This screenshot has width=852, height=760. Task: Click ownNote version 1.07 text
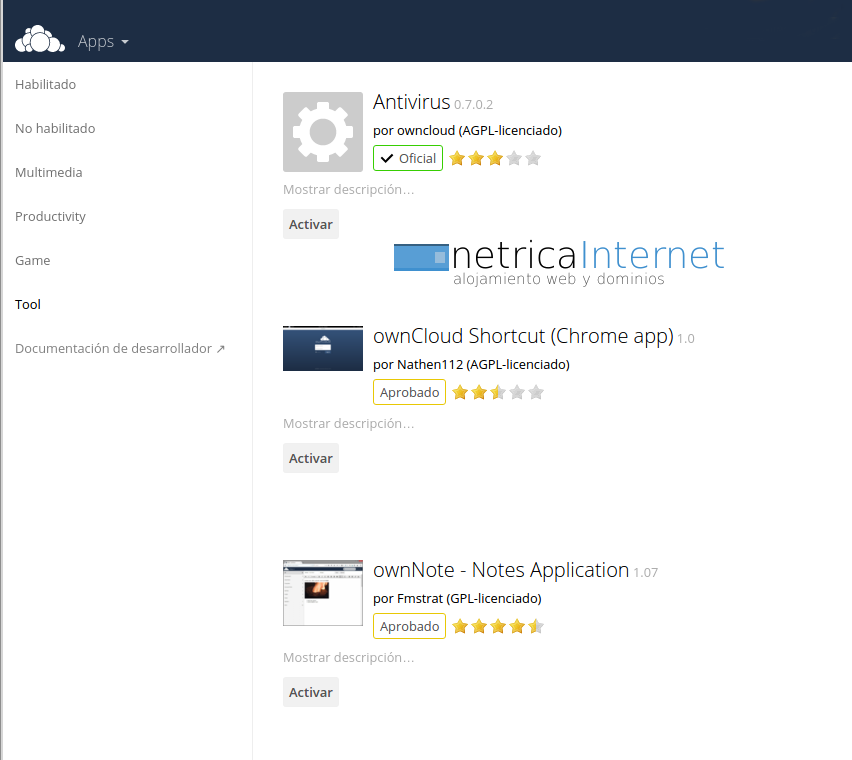[x=646, y=573]
